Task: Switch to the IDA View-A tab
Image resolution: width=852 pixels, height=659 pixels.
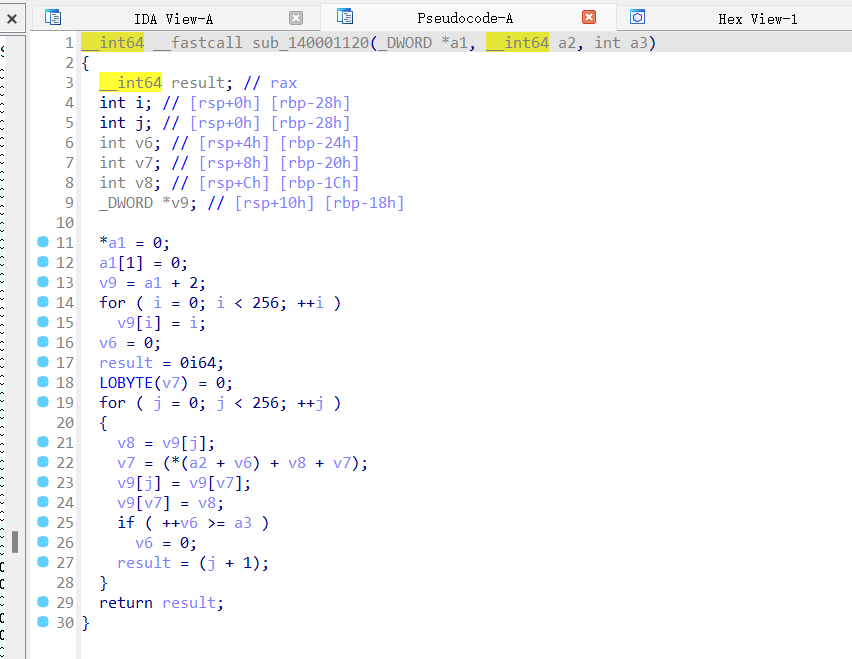Action: [174, 19]
